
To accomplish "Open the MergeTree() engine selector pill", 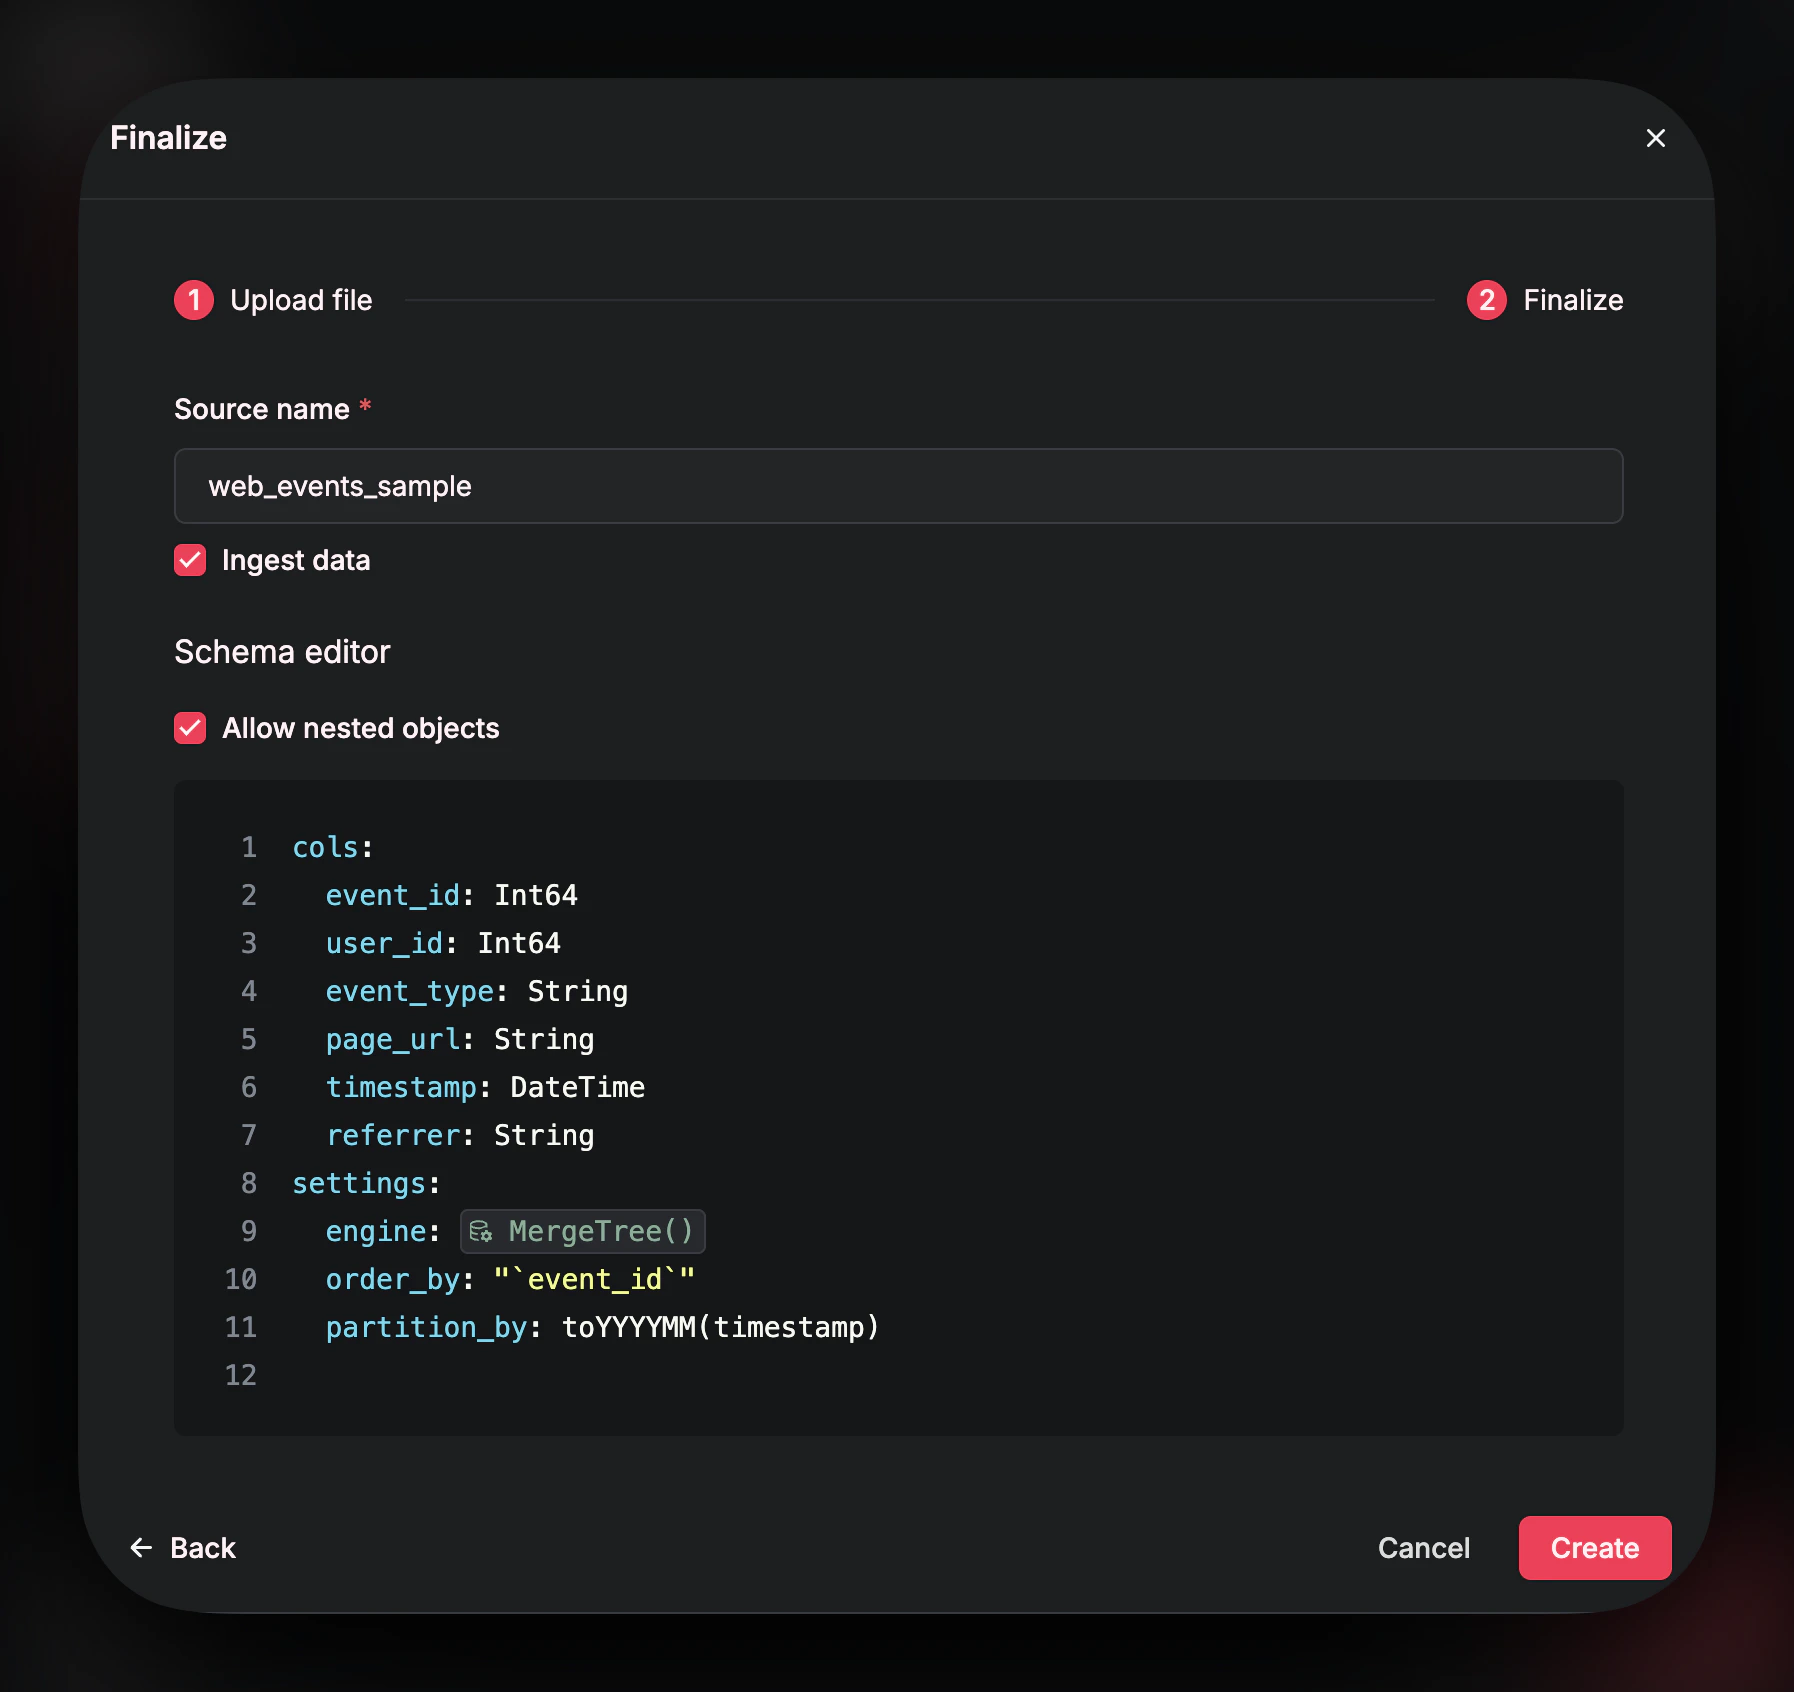I will pos(582,1231).
